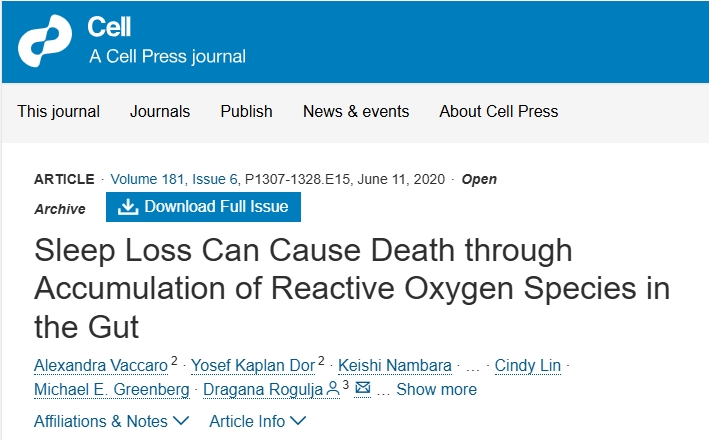Viewport: 709px width, 440px height.
Task: Expand the Affiliations & Notes section
Action: (111, 421)
